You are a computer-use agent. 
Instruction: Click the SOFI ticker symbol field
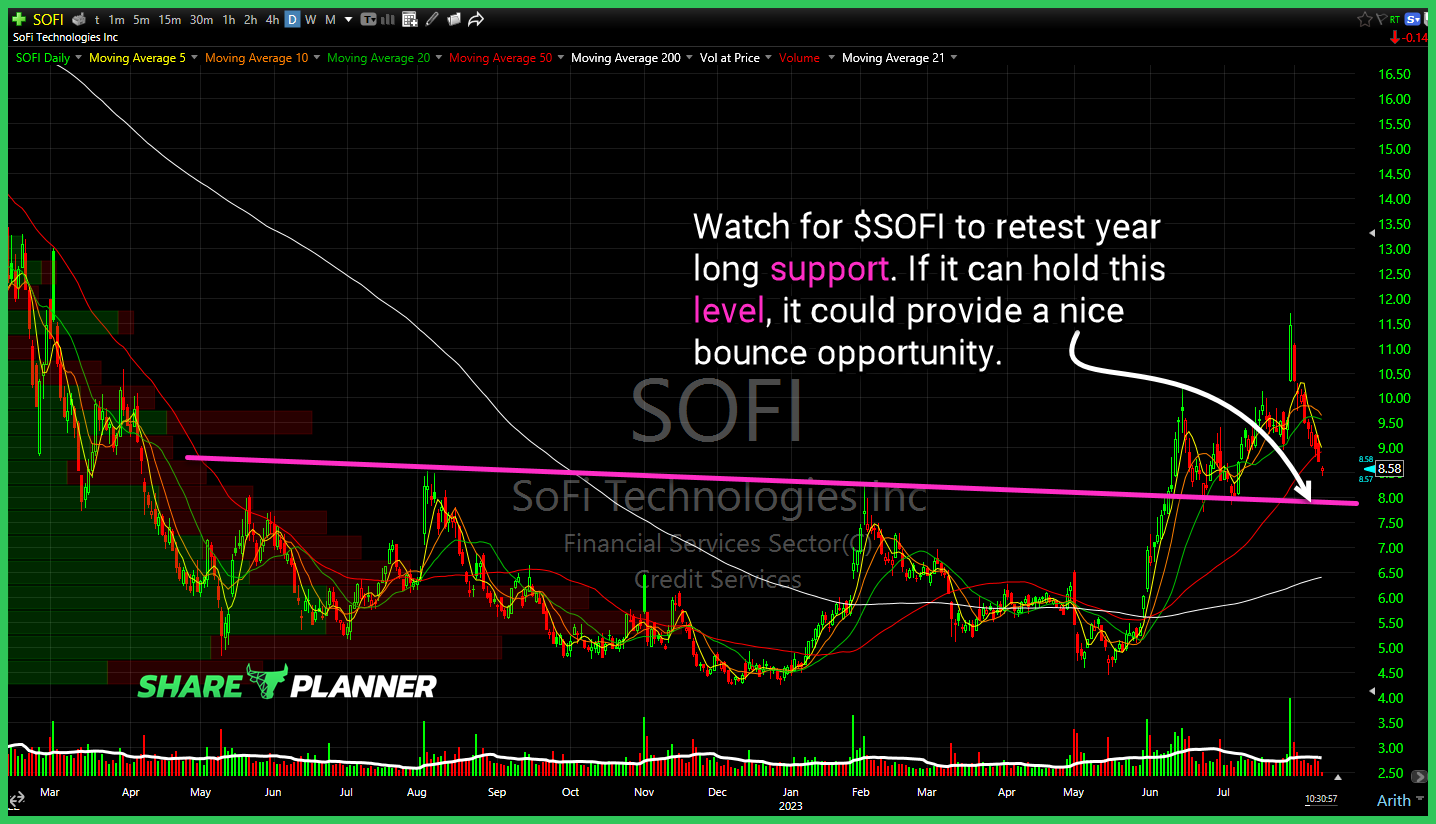pos(48,19)
